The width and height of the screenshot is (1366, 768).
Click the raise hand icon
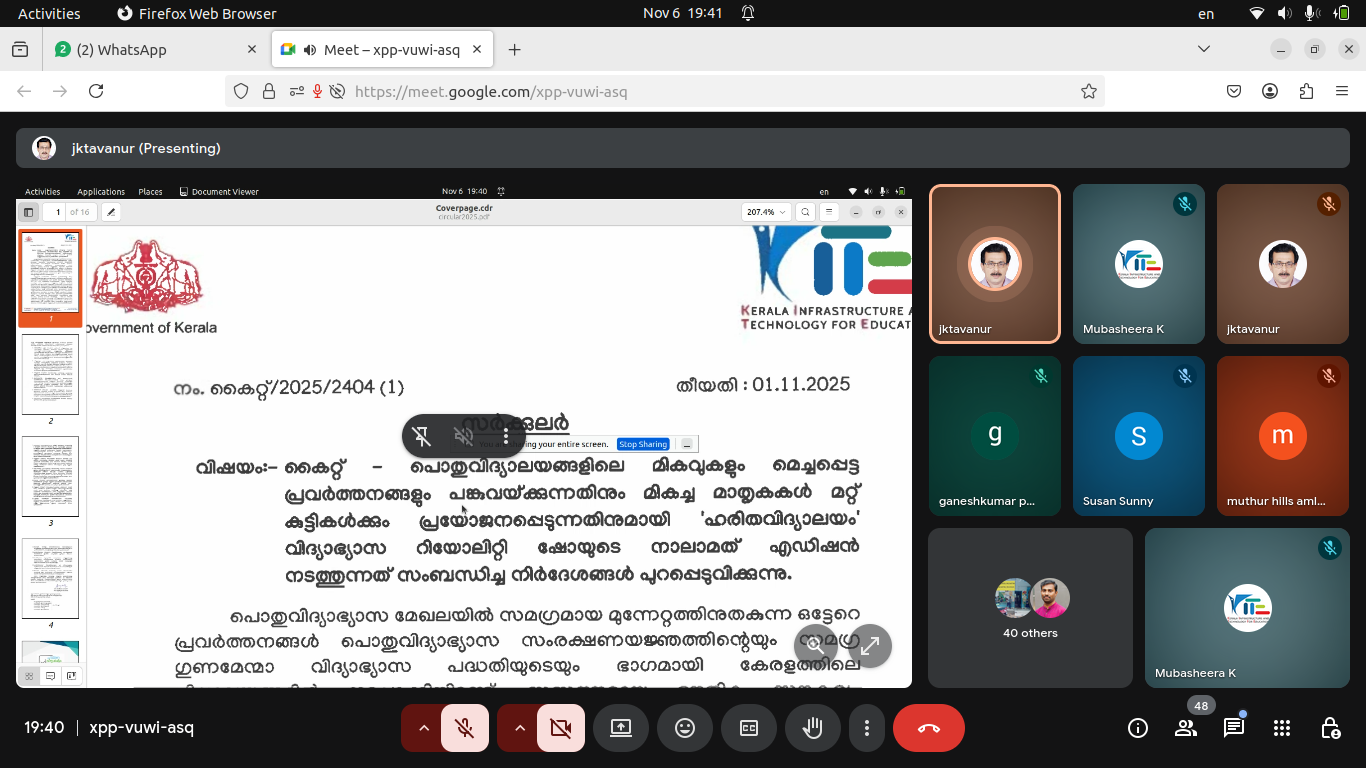813,728
